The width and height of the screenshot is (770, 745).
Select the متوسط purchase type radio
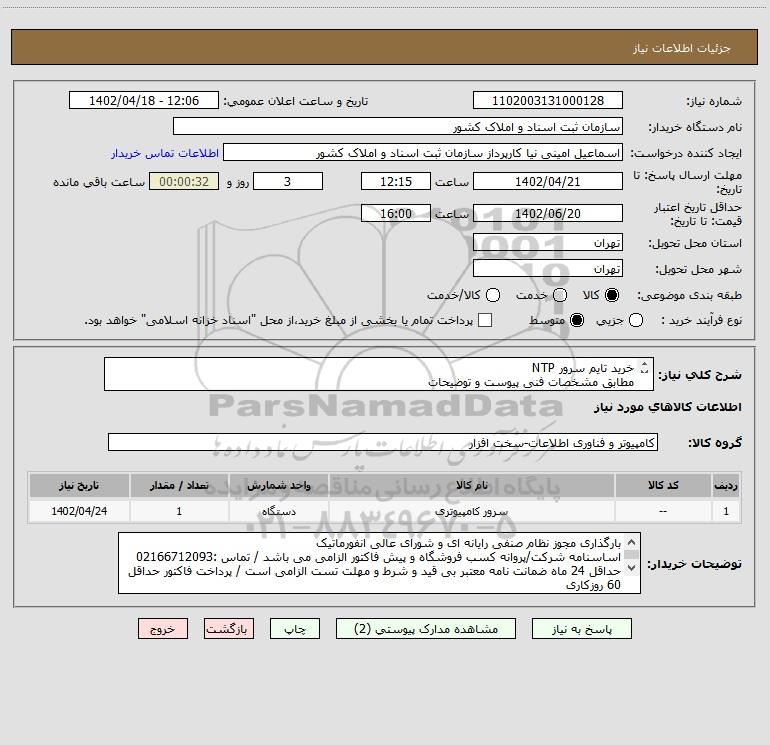[x=577, y=320]
